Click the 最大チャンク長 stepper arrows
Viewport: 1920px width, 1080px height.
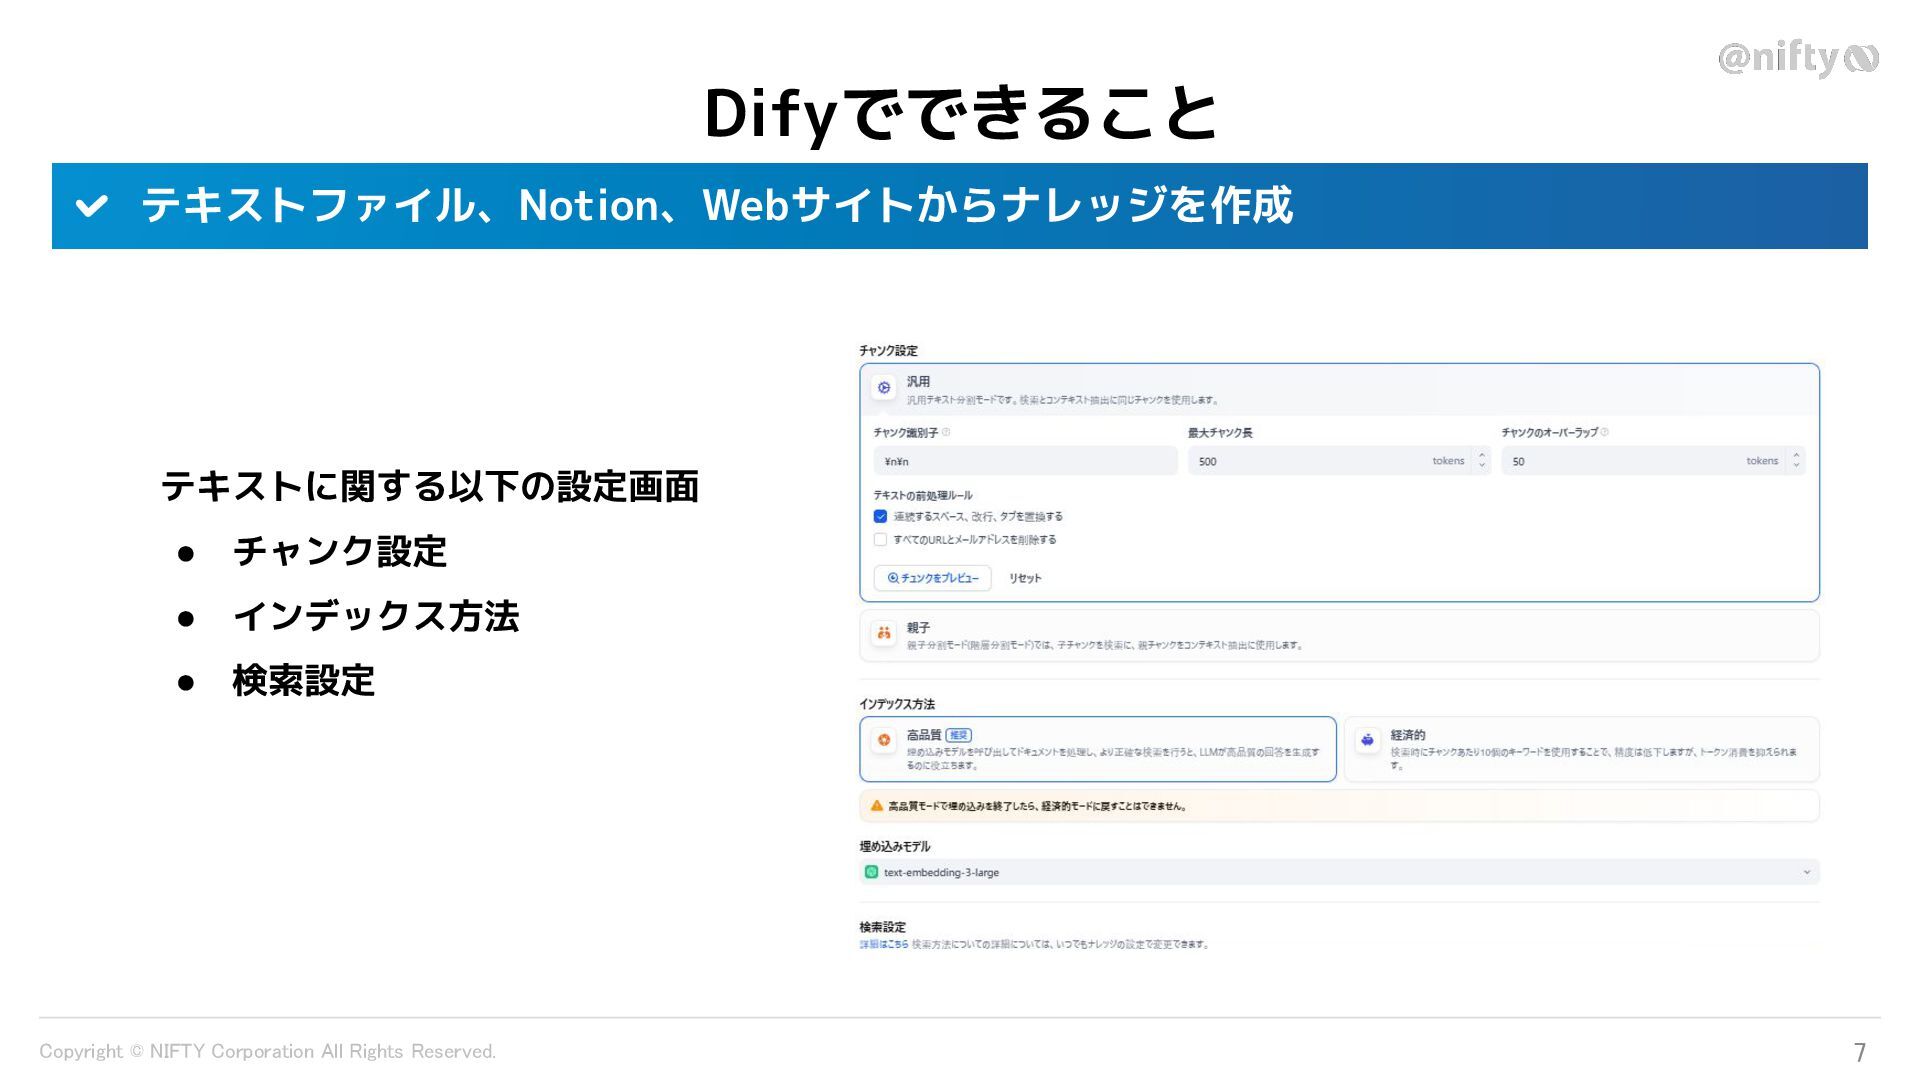(1482, 461)
